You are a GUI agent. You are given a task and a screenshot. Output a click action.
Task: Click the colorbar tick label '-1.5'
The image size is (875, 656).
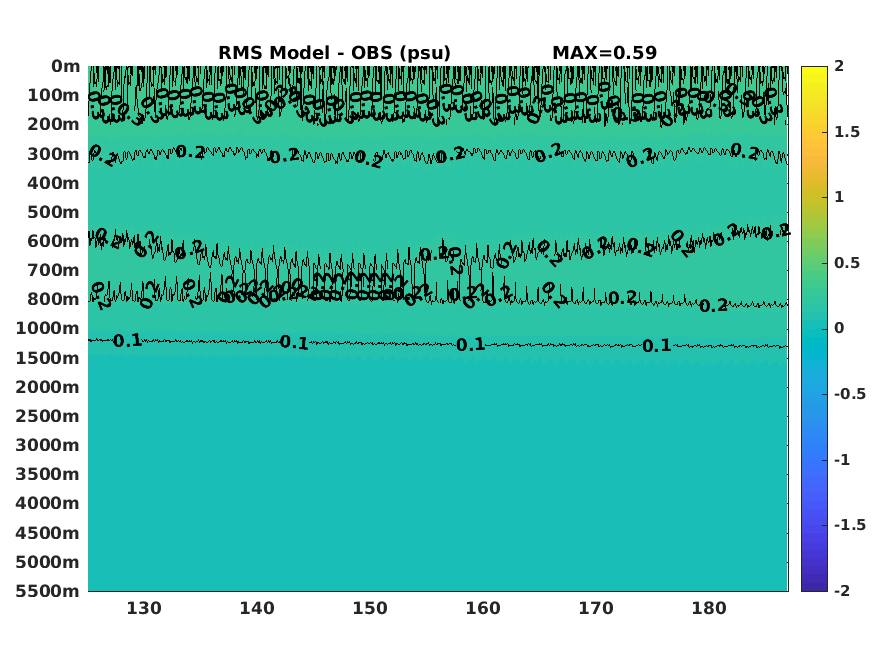click(x=850, y=525)
